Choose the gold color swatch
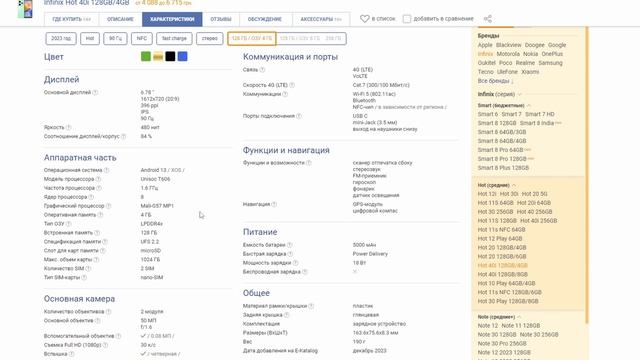 (158, 56)
